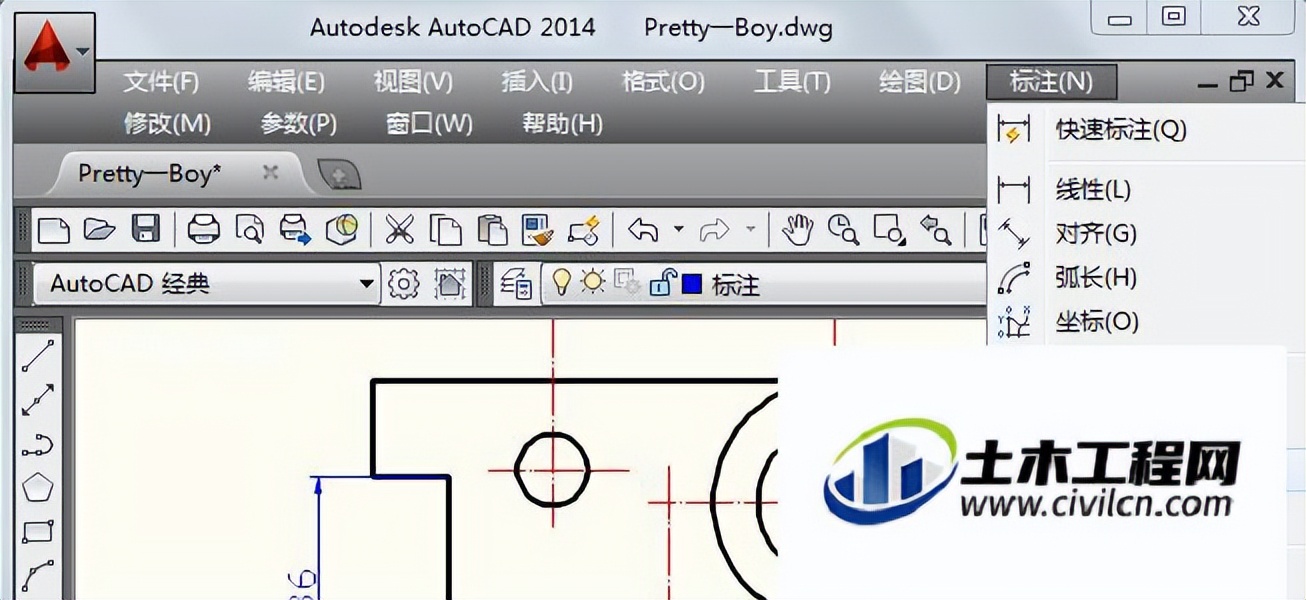Toggle the layer lock padlock icon
Viewport: 1306px width, 600px height.
point(661,284)
